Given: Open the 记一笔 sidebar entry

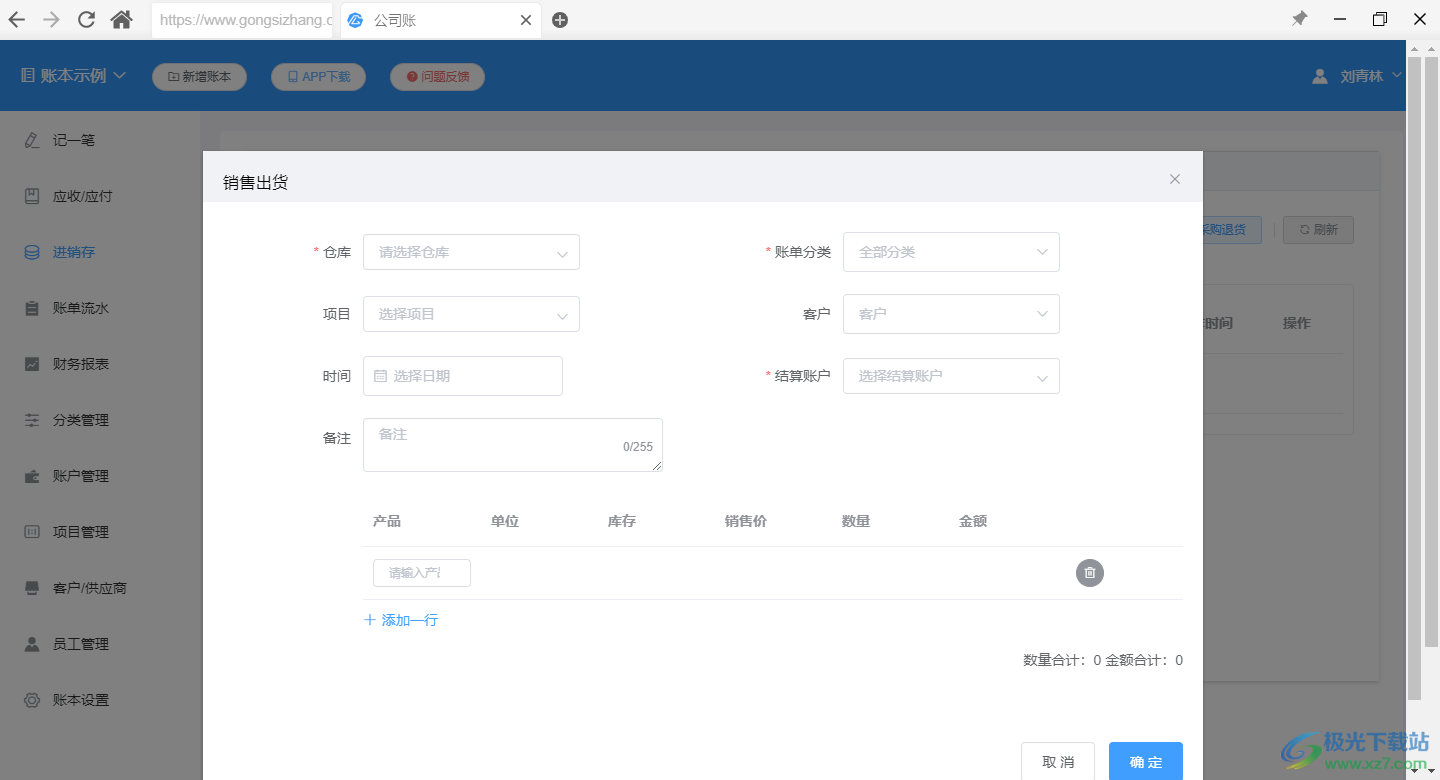Looking at the screenshot, I should [x=73, y=140].
